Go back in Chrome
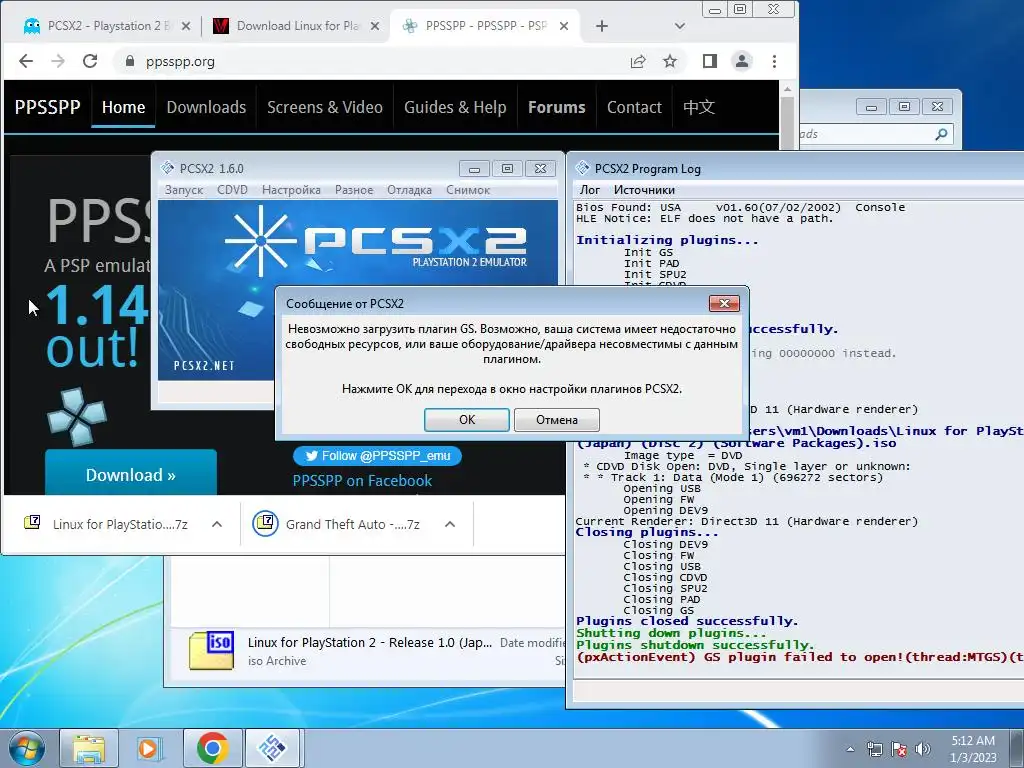This screenshot has height=768, width=1024. pos(25,61)
